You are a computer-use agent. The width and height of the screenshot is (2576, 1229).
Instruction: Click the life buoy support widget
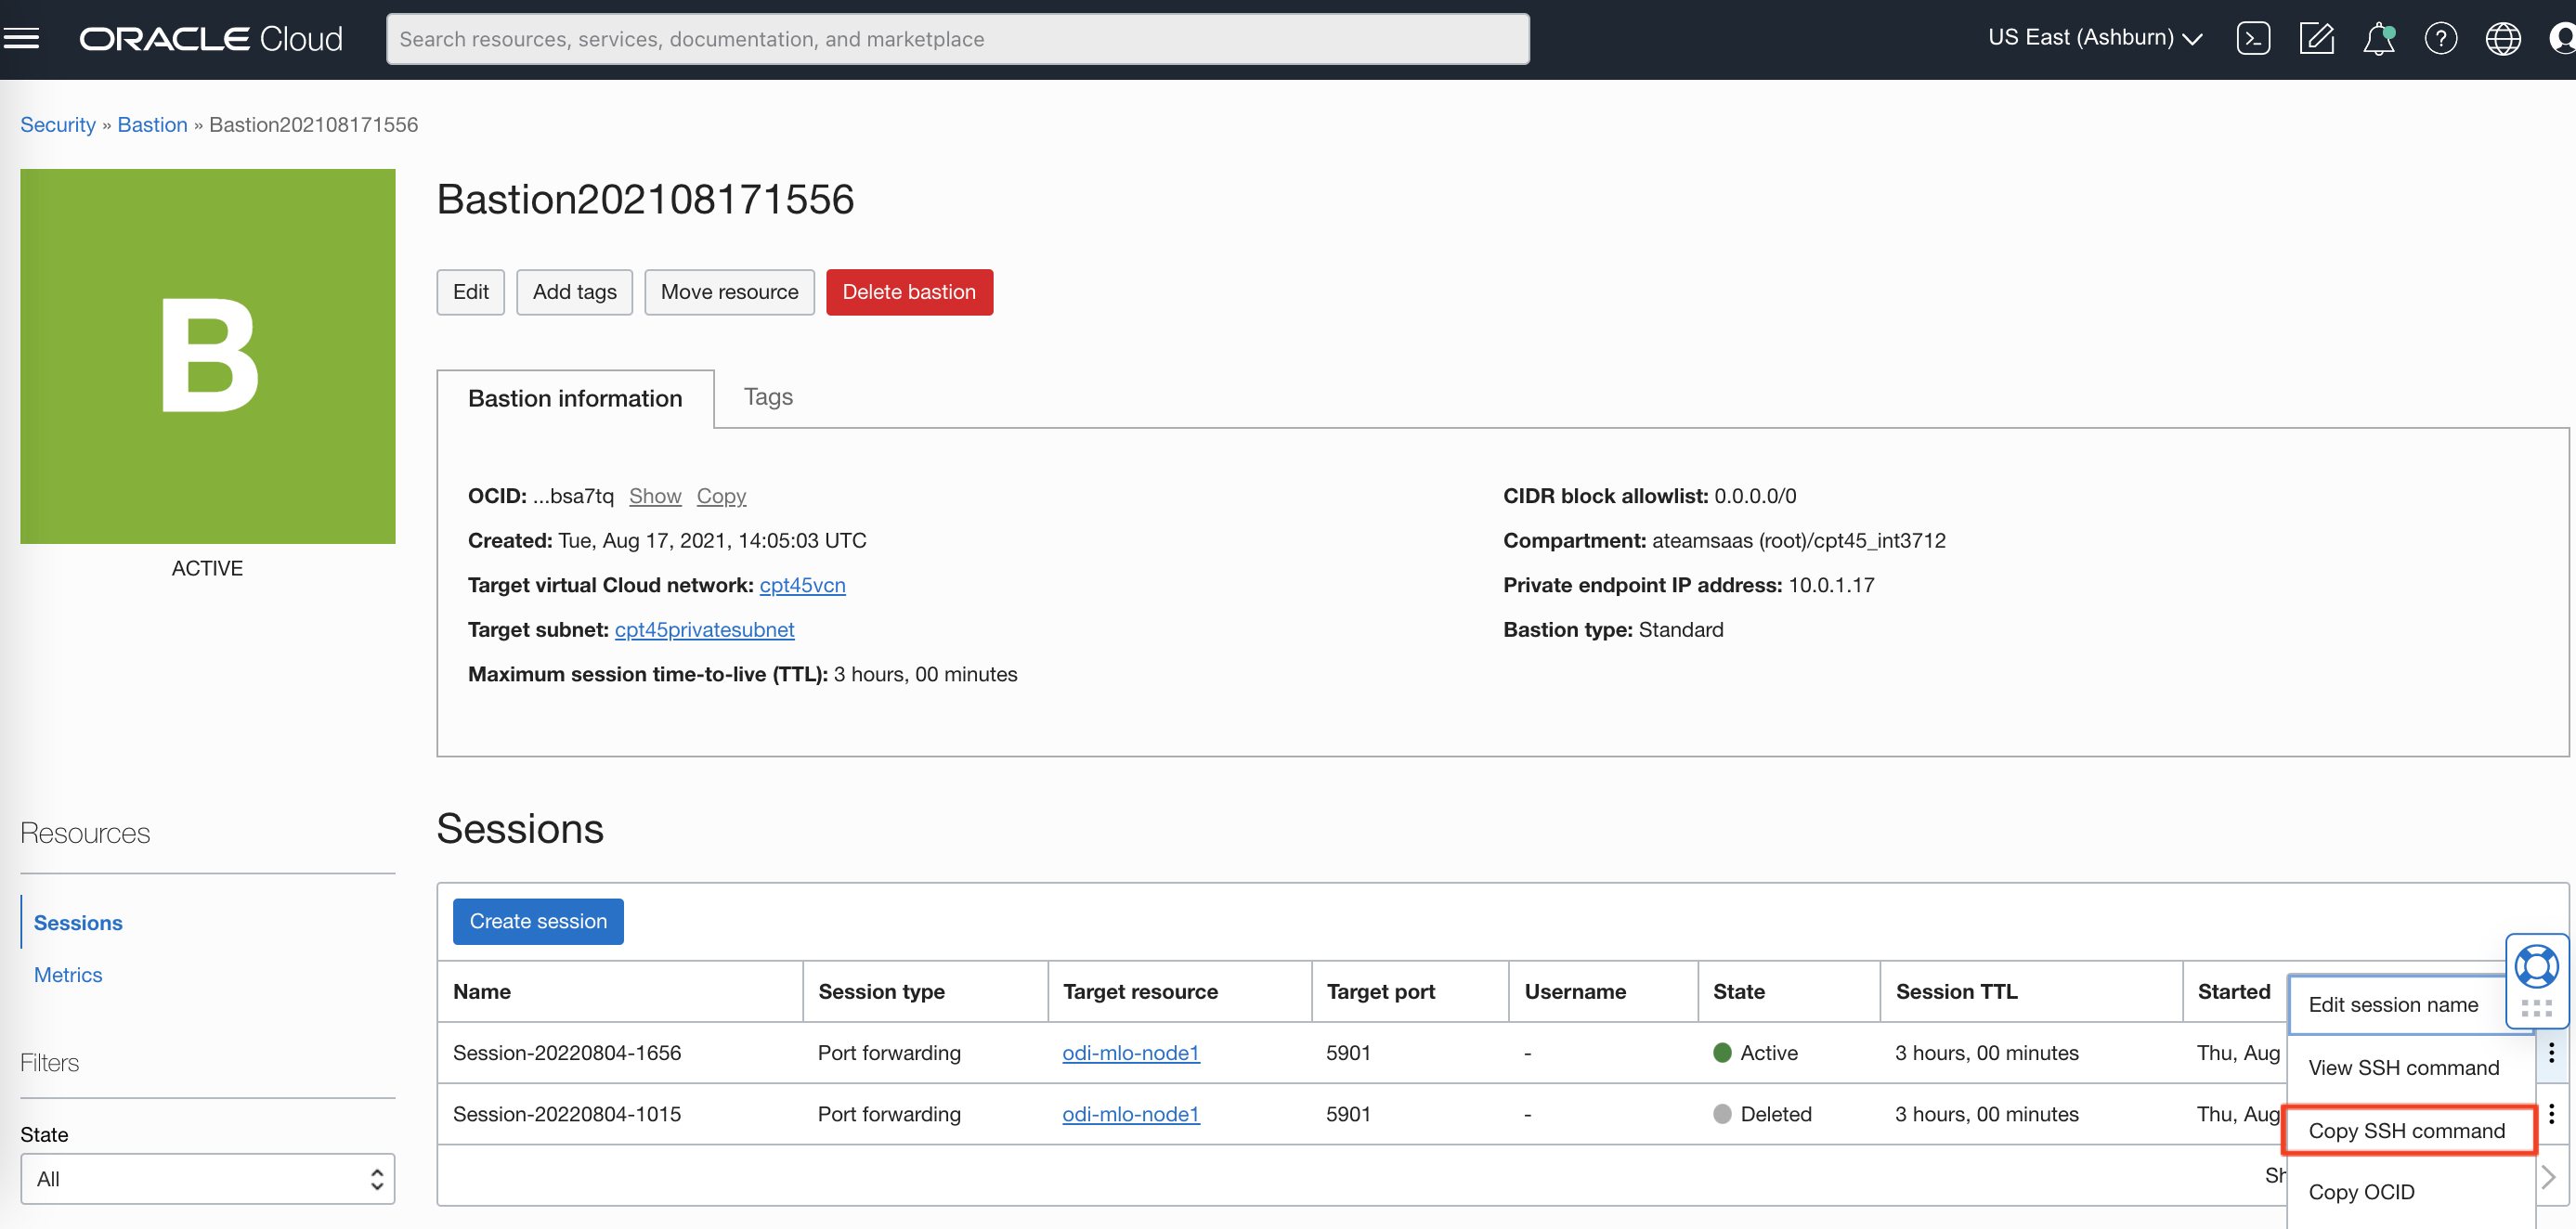(2536, 966)
